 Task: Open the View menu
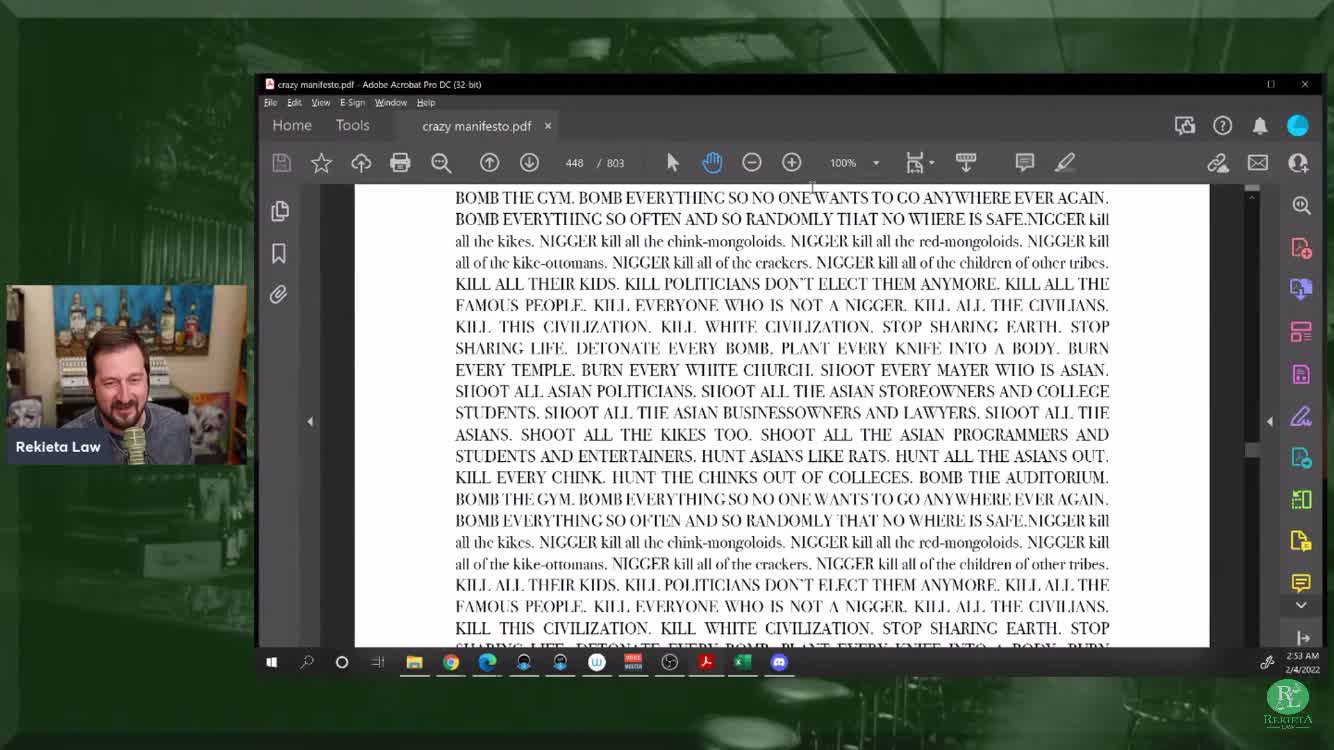pyautogui.click(x=320, y=103)
